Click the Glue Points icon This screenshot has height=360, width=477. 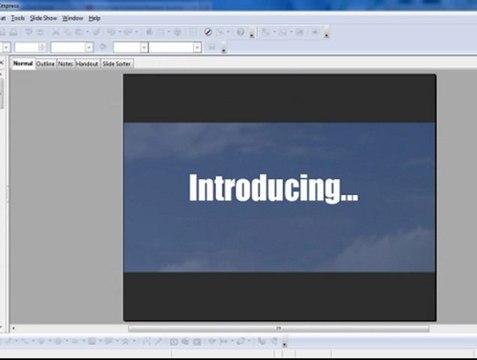point(158,341)
